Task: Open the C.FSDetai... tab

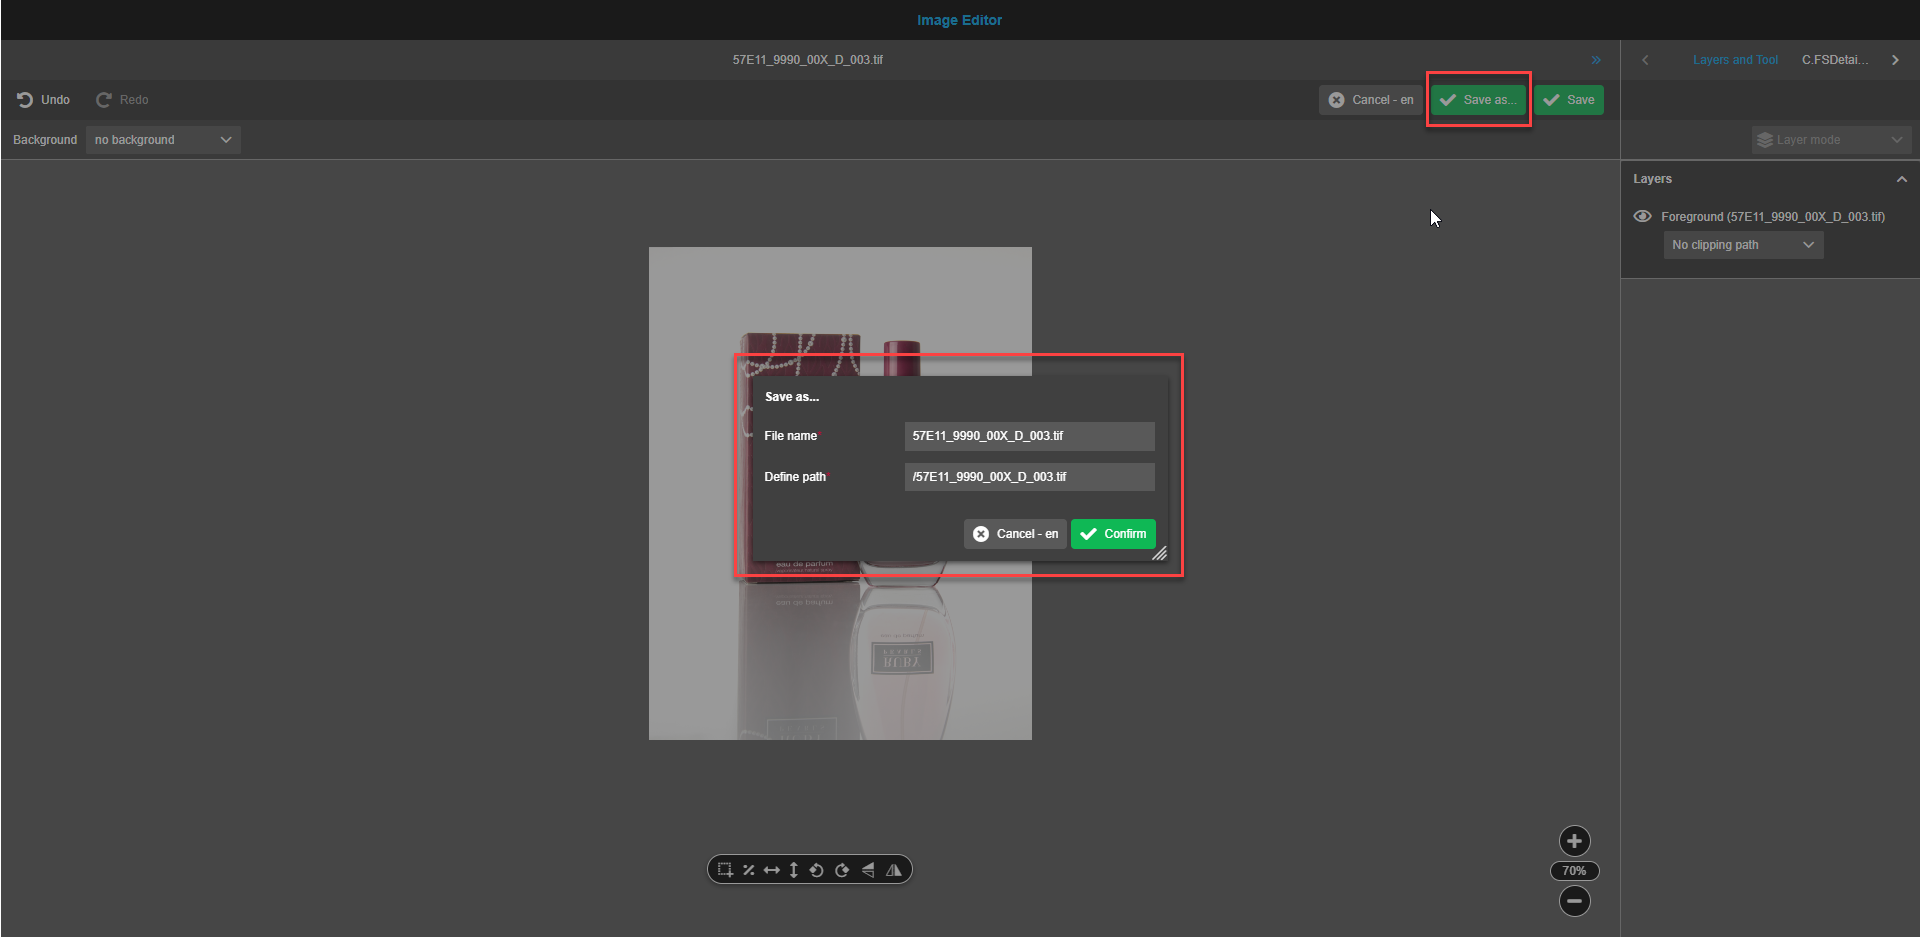Action: pos(1835,59)
